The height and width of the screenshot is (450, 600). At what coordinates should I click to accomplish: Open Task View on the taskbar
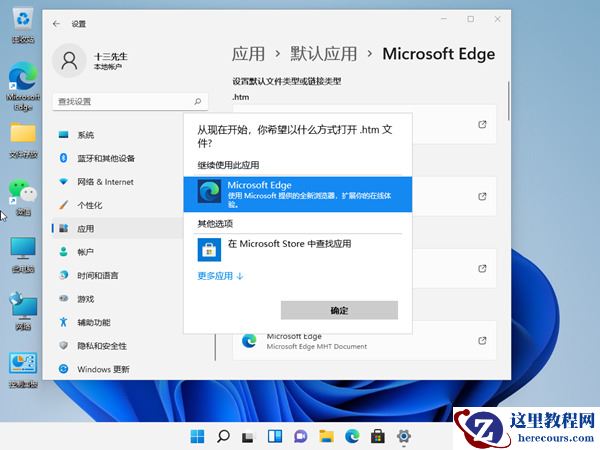pyautogui.click(x=249, y=436)
